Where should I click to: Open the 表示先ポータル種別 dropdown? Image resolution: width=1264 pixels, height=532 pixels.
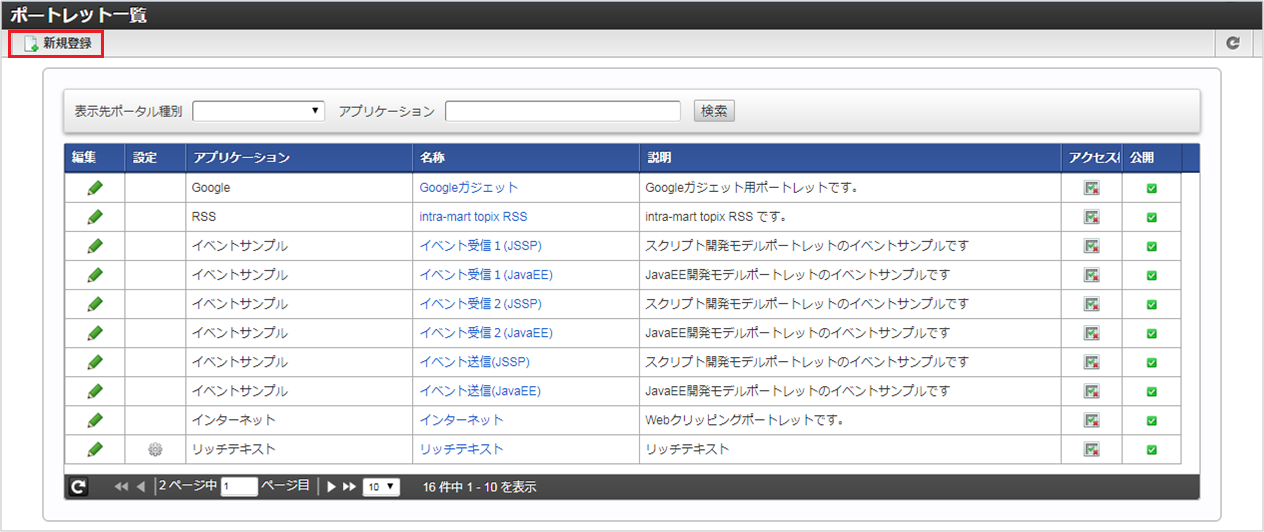[258, 111]
